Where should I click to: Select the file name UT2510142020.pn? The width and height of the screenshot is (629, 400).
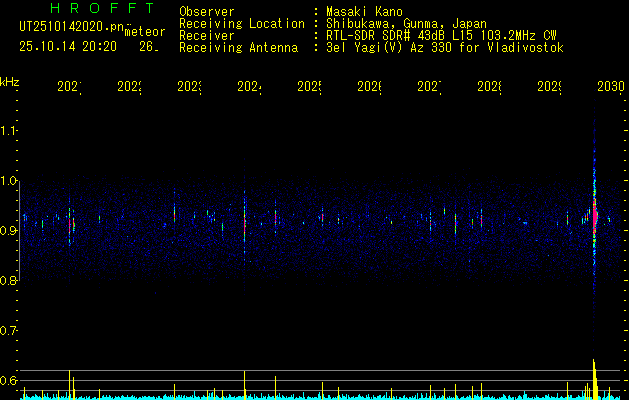(71, 27)
